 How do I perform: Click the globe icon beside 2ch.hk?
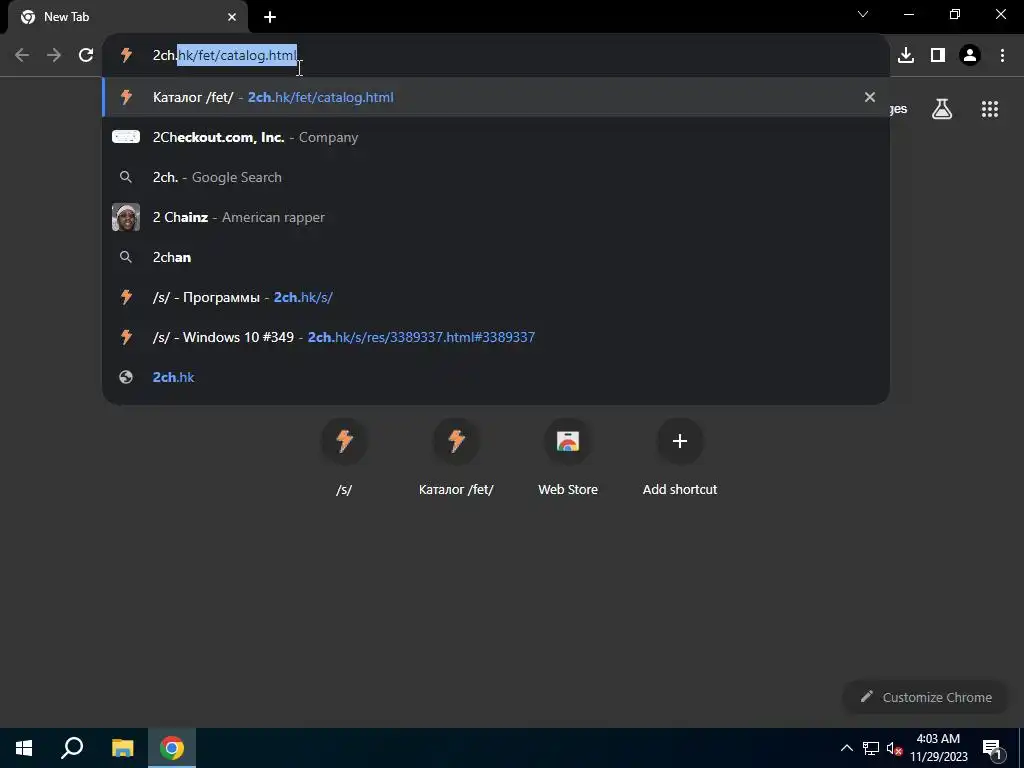(126, 377)
